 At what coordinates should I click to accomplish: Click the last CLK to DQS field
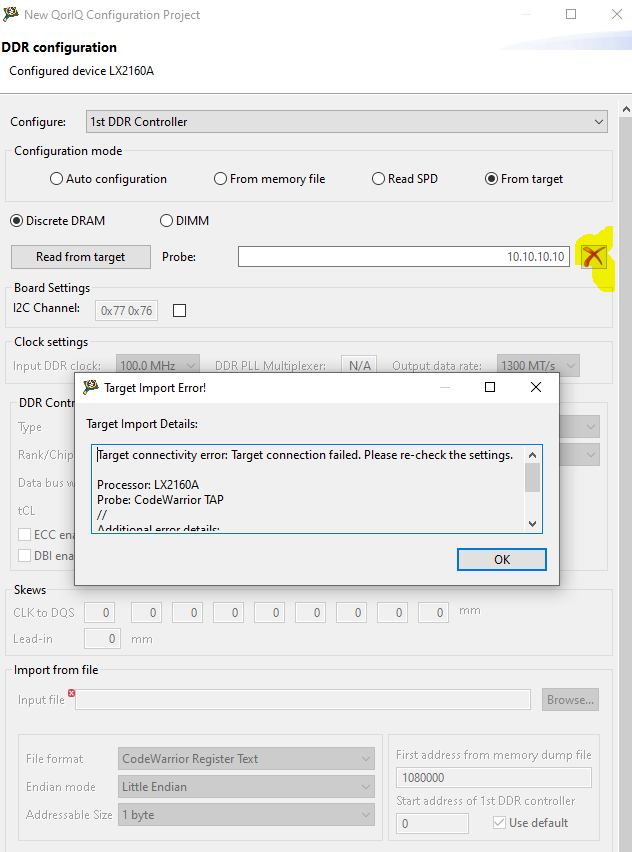[433, 612]
